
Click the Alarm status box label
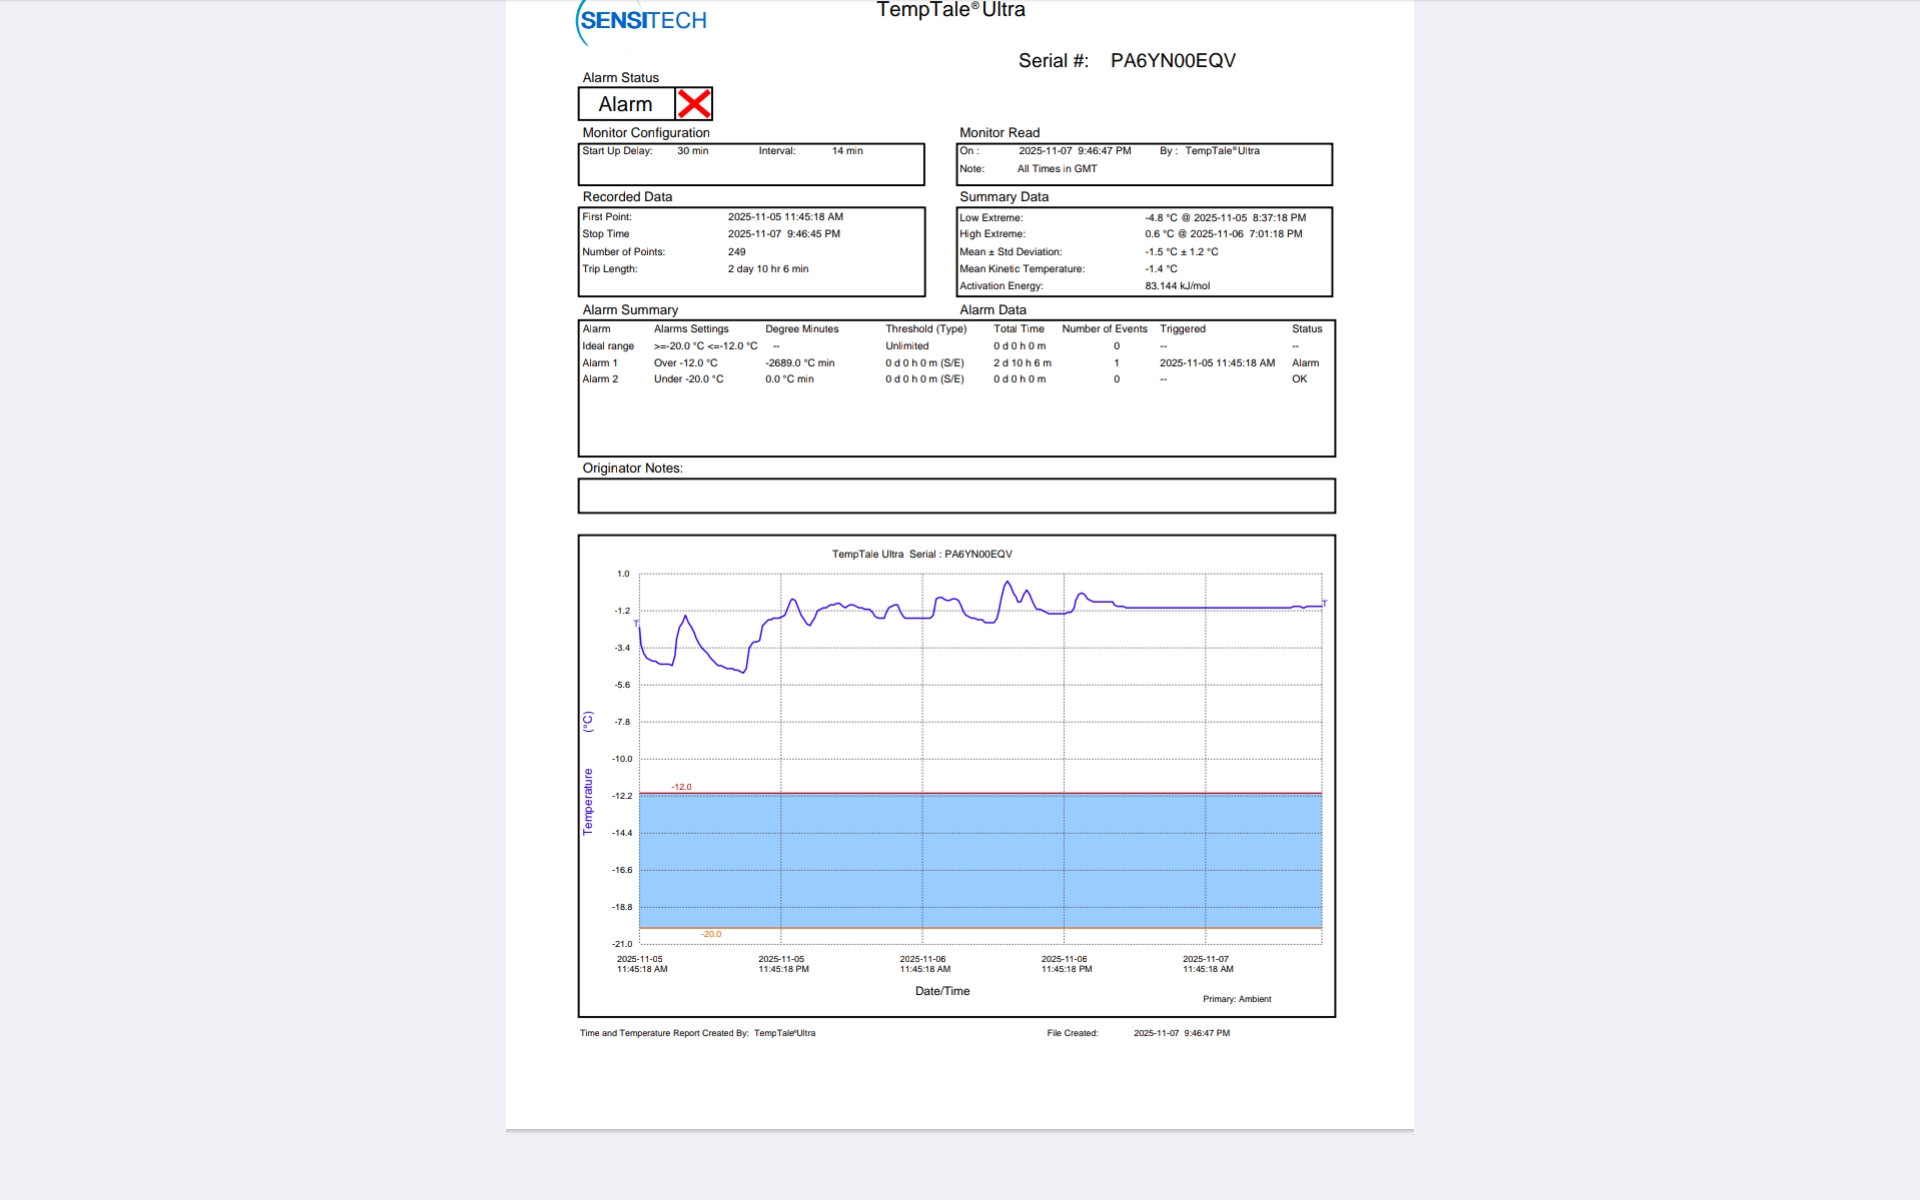click(x=625, y=104)
